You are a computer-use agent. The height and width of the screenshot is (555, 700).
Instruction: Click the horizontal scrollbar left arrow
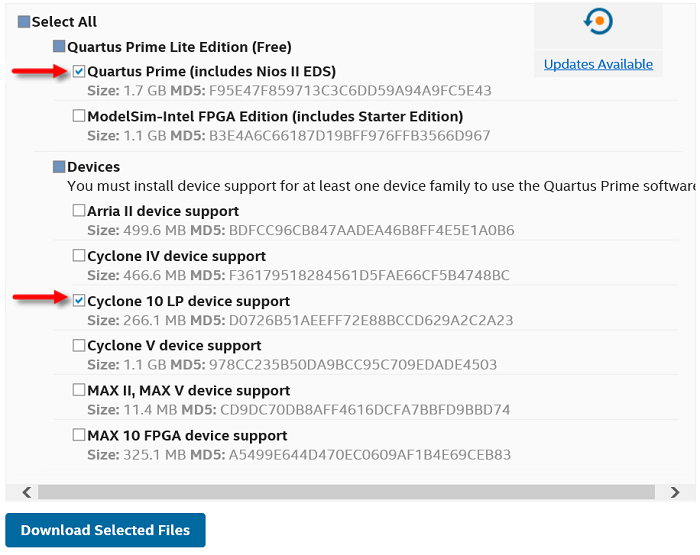point(26,492)
